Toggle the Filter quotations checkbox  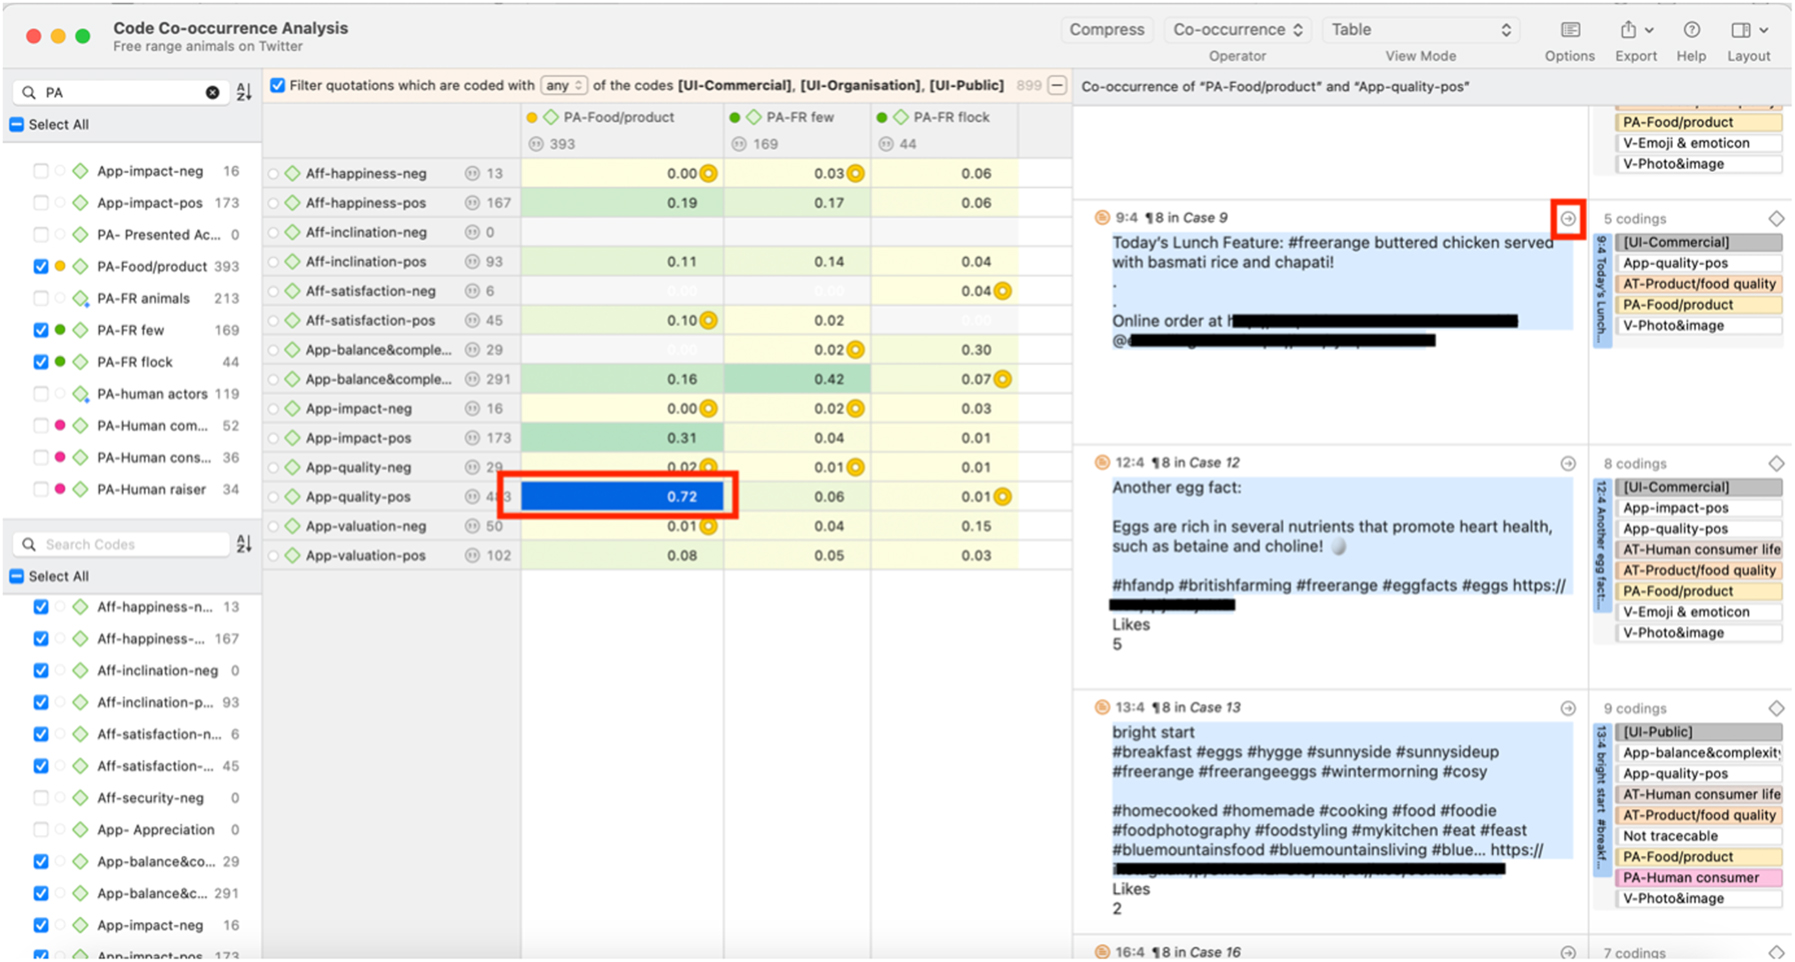click(x=277, y=85)
